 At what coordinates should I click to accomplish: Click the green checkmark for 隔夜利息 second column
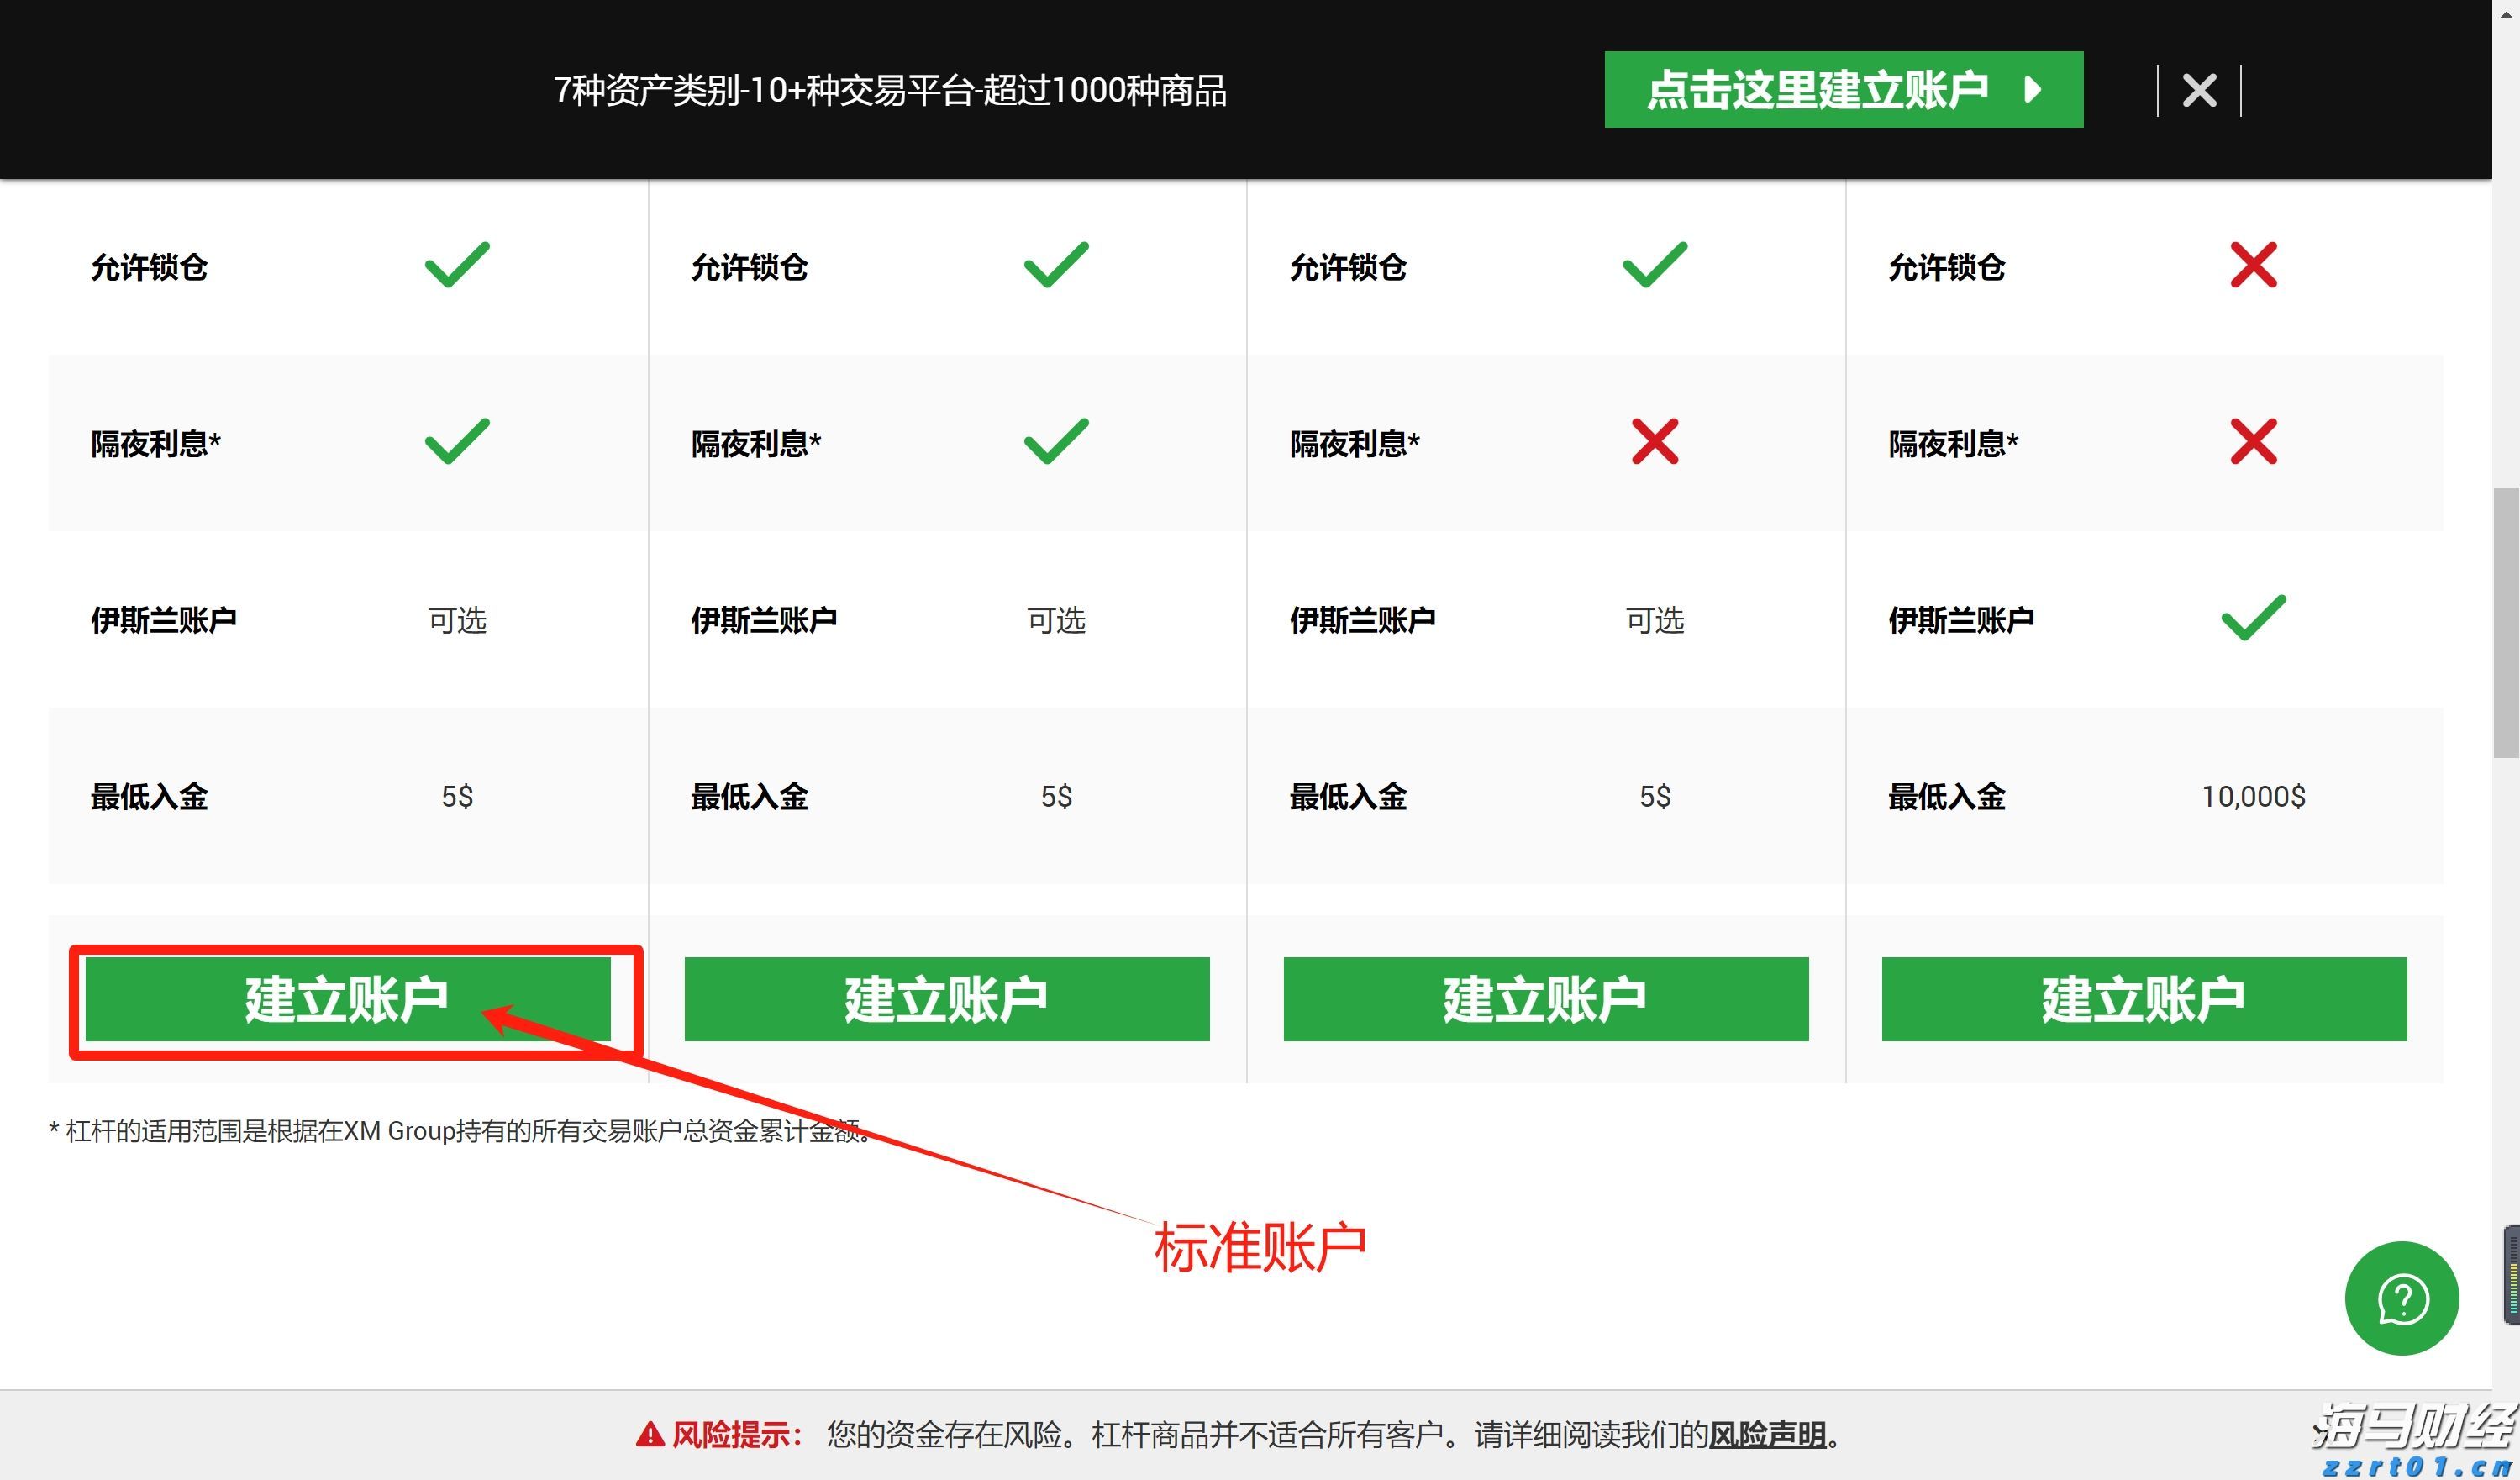1057,440
